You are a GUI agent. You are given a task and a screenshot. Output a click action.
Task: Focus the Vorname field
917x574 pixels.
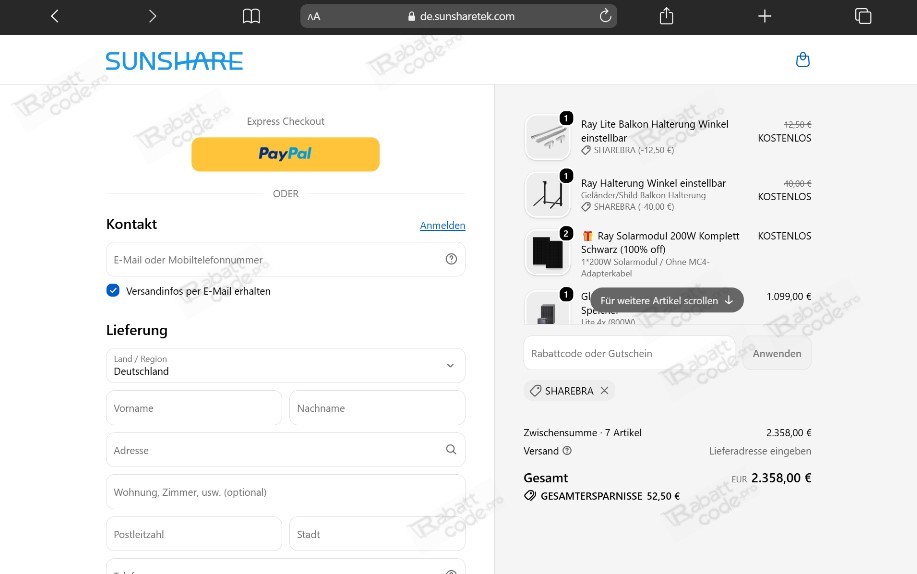pos(194,408)
